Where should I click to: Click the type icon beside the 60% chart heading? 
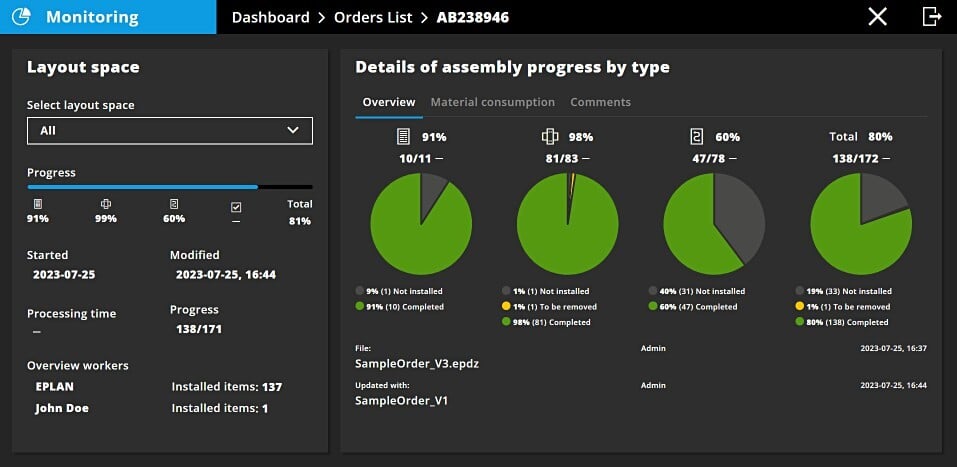tap(696, 136)
